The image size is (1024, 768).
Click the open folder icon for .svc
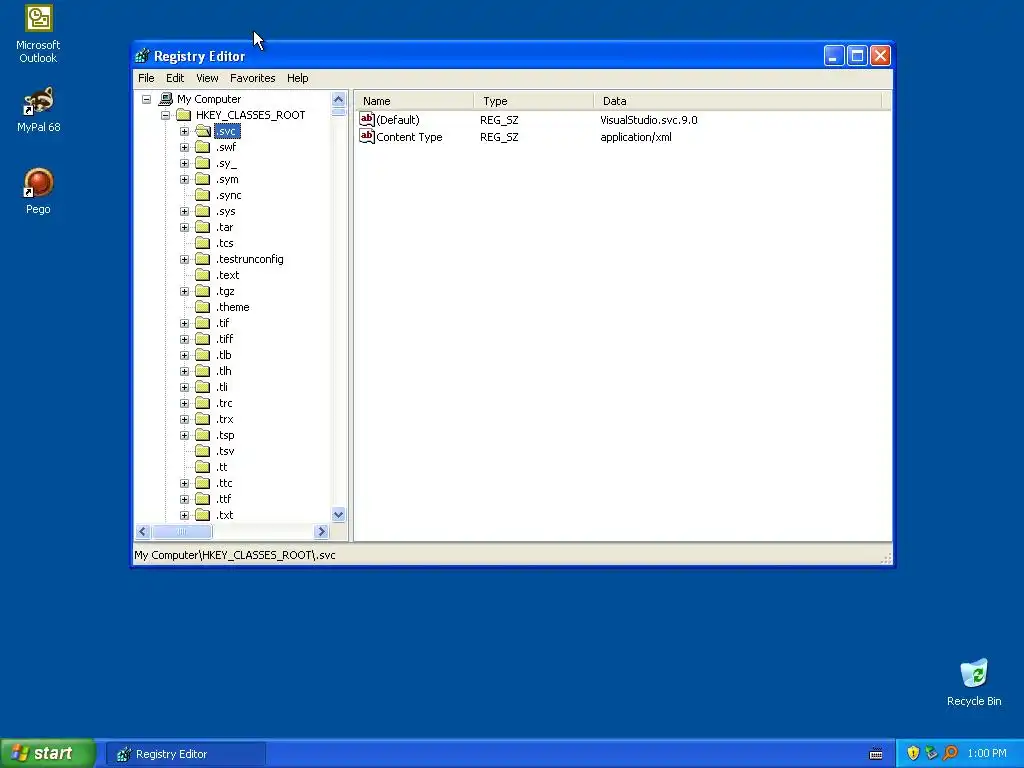click(203, 131)
